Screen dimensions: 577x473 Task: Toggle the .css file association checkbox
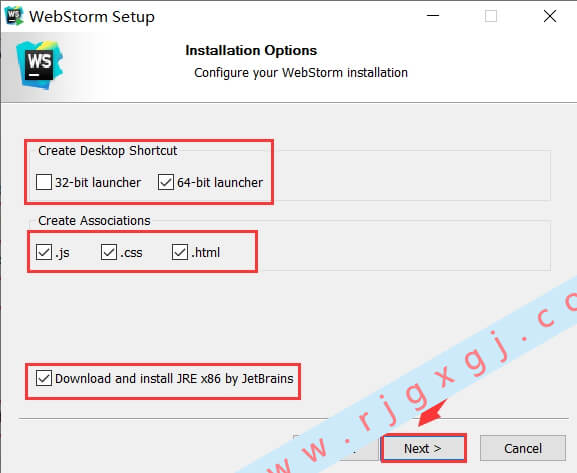click(x=109, y=253)
